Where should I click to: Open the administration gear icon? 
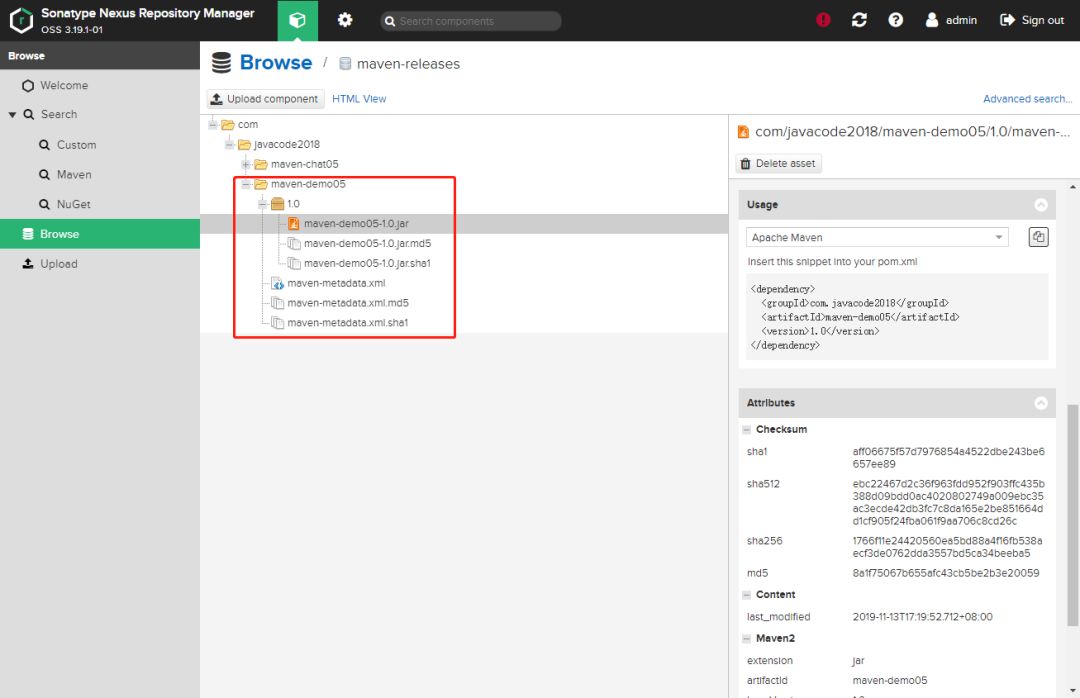(344, 20)
